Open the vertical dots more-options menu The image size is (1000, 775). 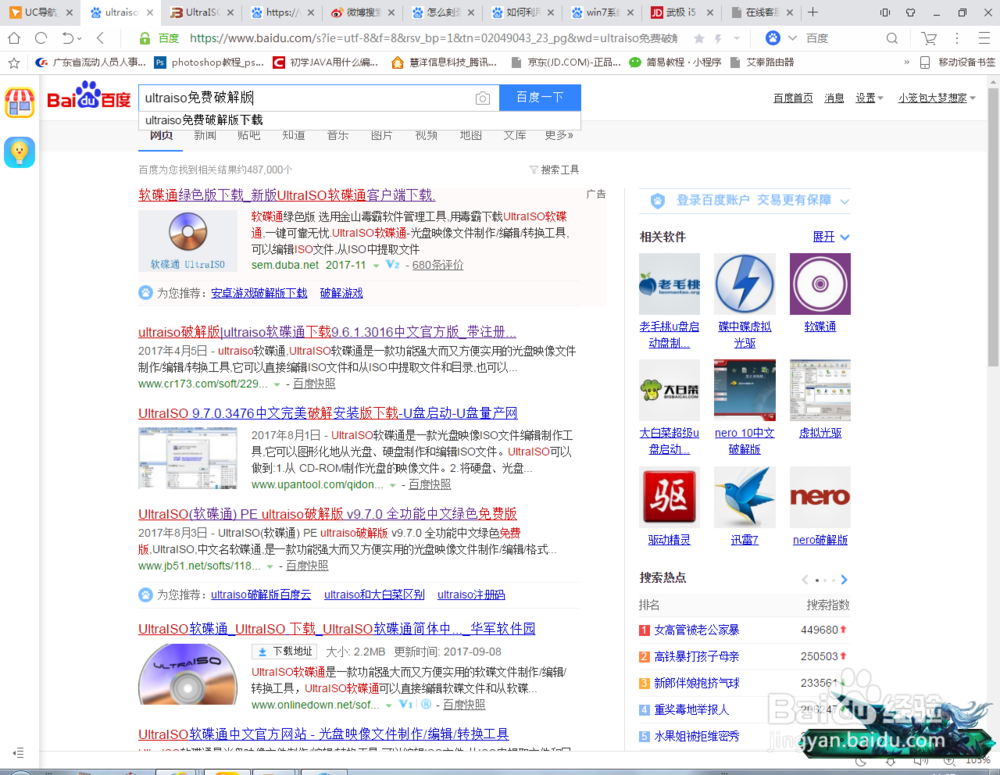click(x=957, y=38)
